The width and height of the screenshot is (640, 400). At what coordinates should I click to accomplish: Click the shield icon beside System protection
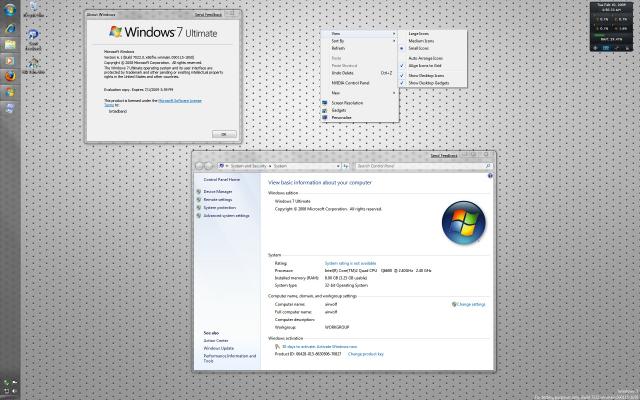click(x=199, y=207)
